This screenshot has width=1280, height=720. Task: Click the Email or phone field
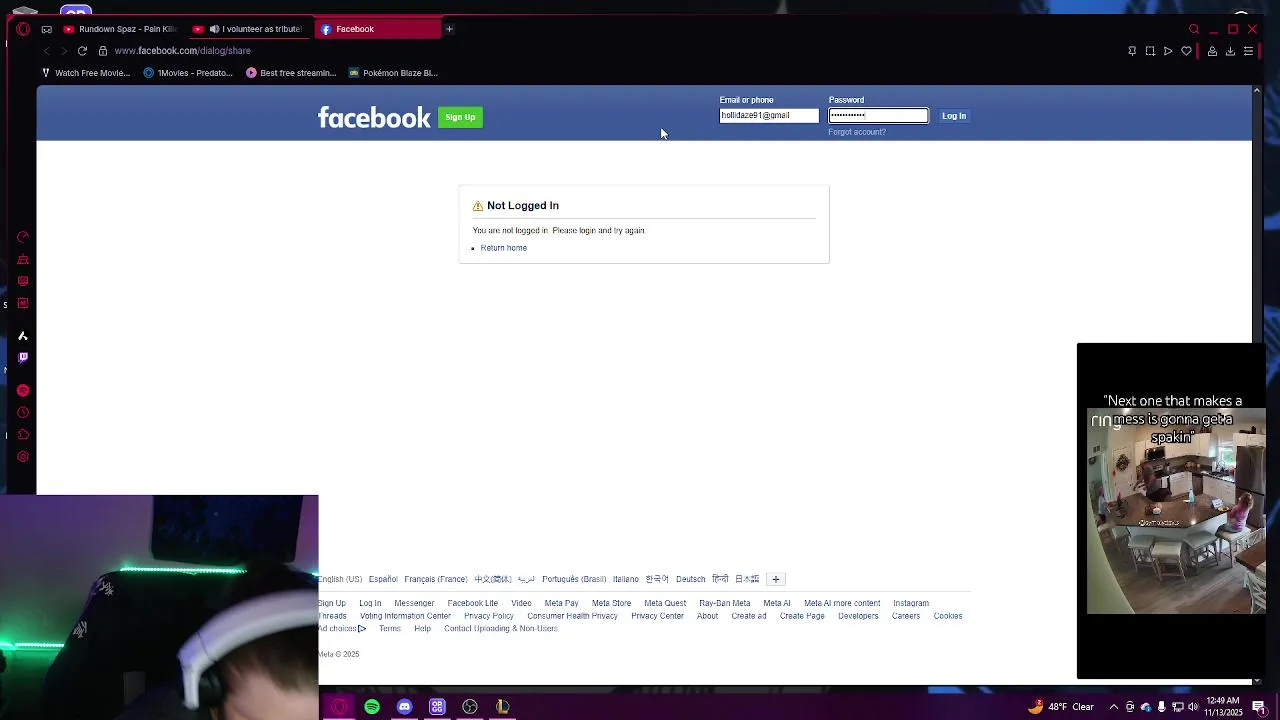(x=769, y=116)
